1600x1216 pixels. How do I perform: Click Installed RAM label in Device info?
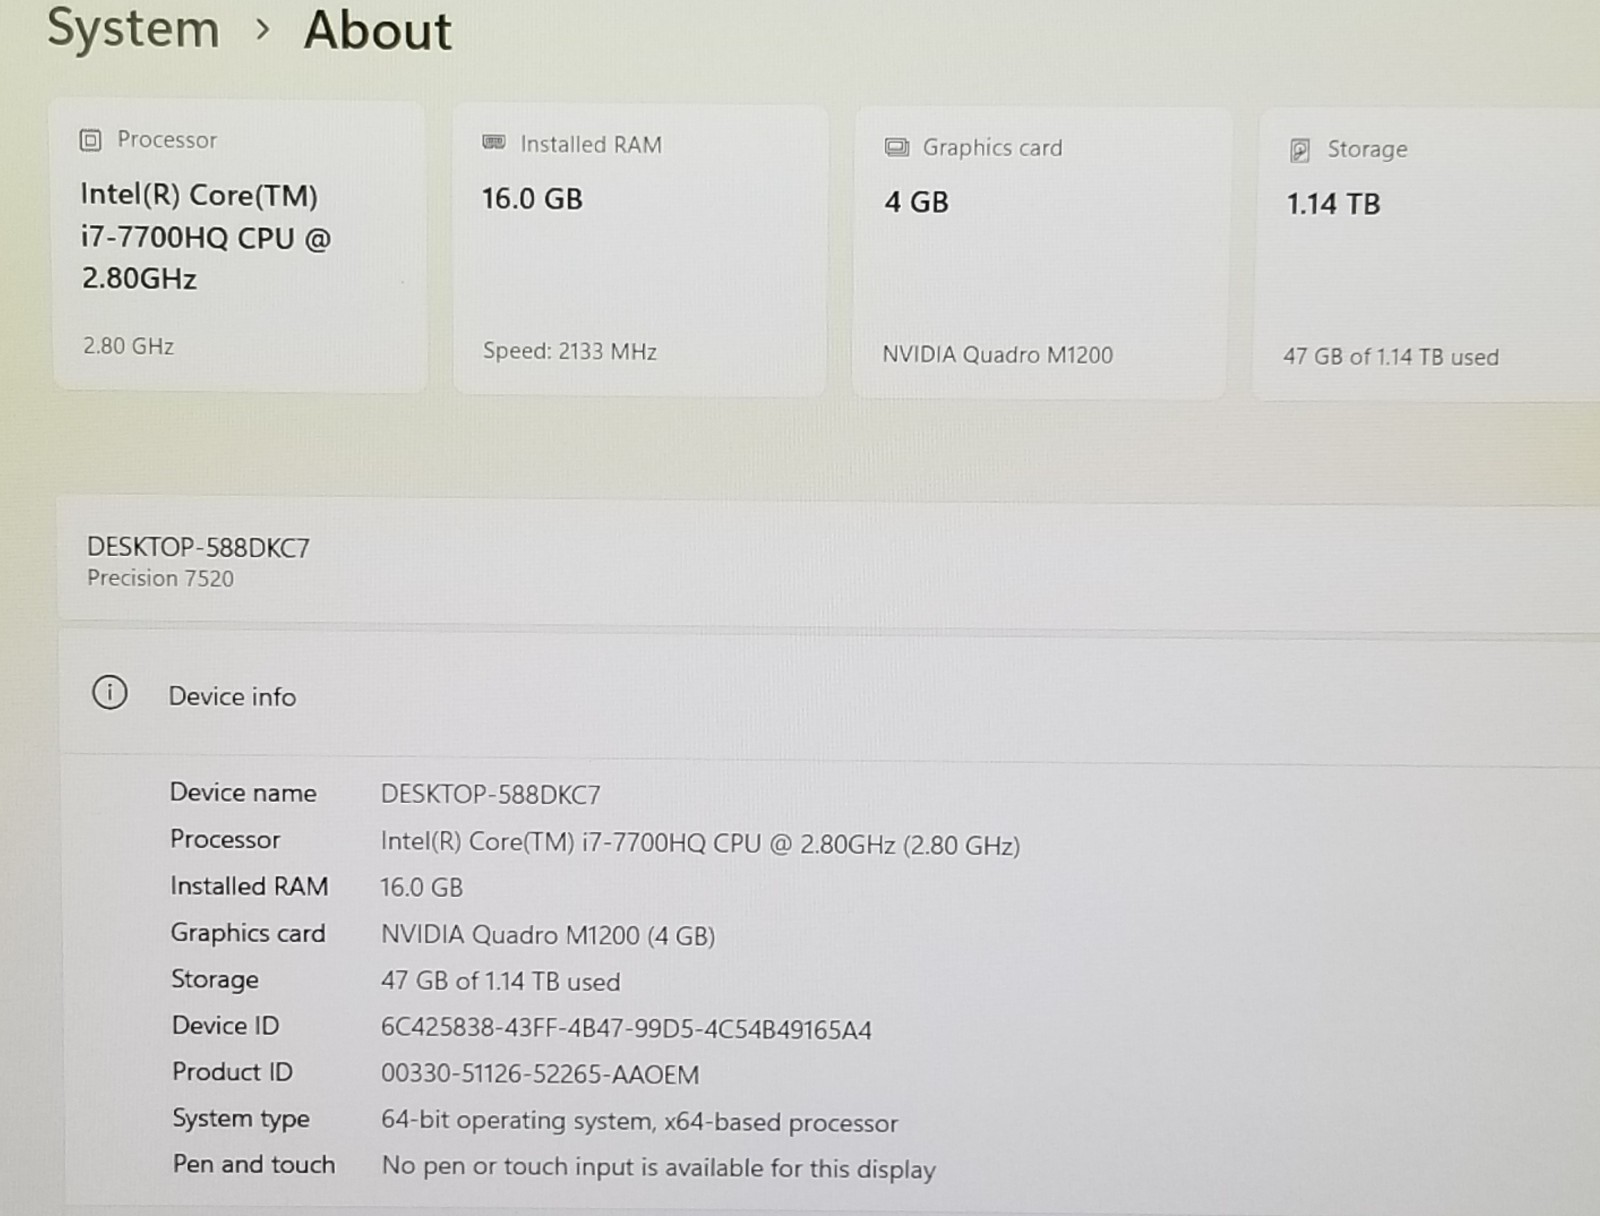pyautogui.click(x=249, y=886)
